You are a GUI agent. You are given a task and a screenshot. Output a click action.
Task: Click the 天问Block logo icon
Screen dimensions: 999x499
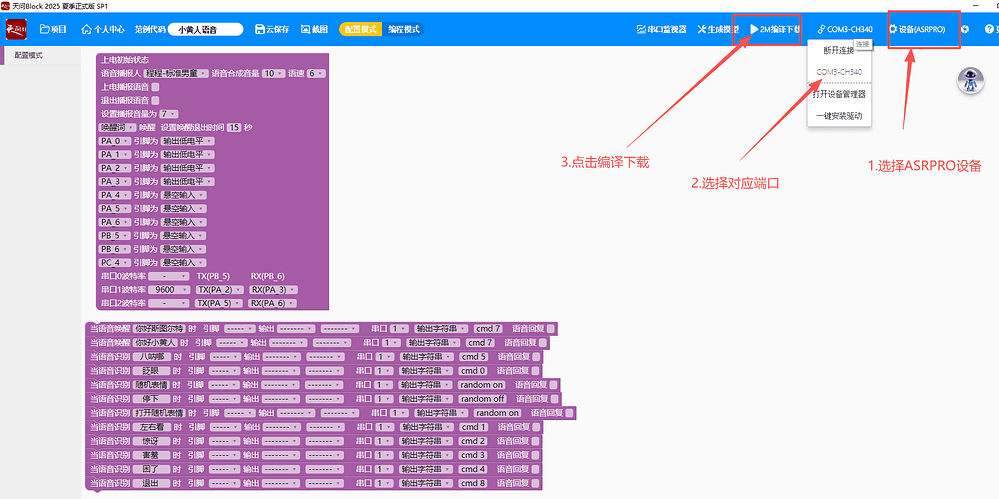tap(17, 29)
